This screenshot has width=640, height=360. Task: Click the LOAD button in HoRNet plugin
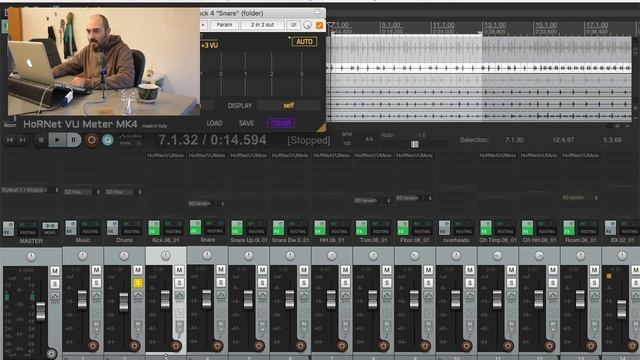point(214,123)
